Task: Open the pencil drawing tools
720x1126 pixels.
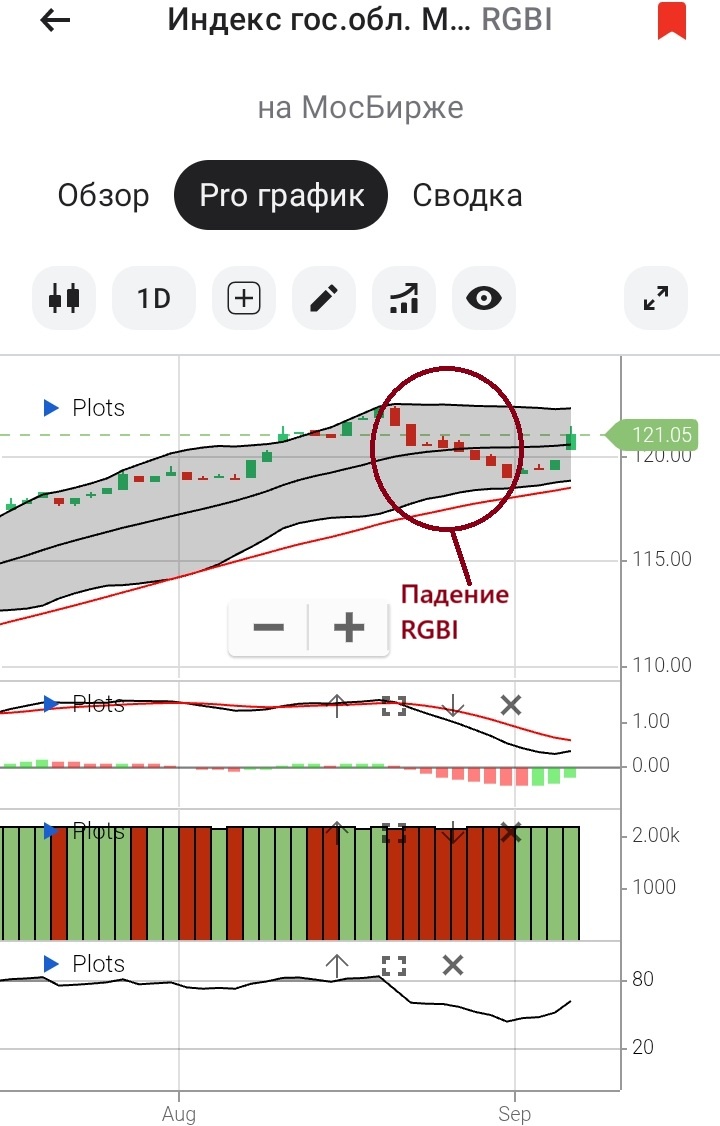Action: (324, 298)
